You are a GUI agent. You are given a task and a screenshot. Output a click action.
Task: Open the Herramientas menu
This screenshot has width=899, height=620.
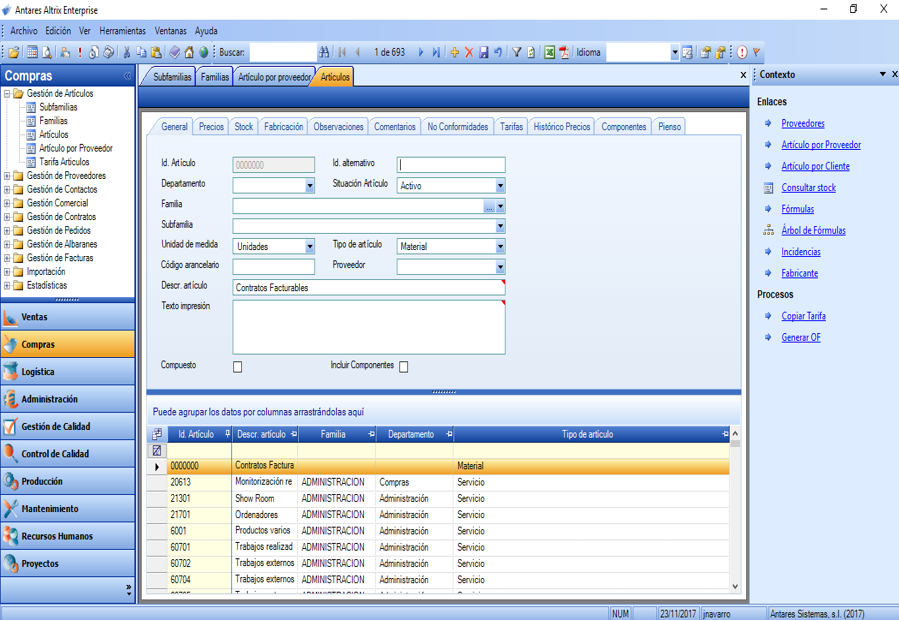click(x=123, y=31)
